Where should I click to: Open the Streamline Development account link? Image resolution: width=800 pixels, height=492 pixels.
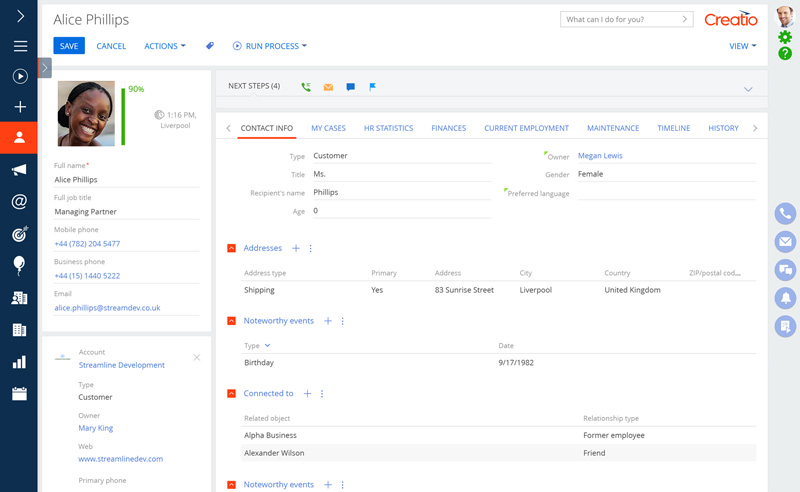tap(122, 365)
